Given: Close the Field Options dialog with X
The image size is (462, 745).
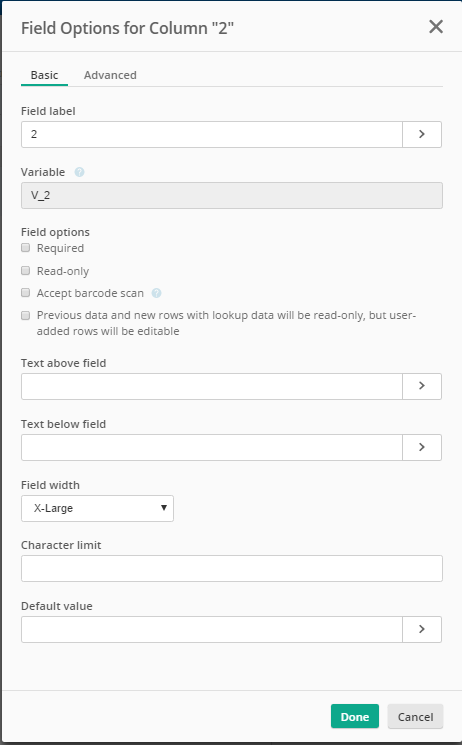Looking at the screenshot, I should click(436, 27).
